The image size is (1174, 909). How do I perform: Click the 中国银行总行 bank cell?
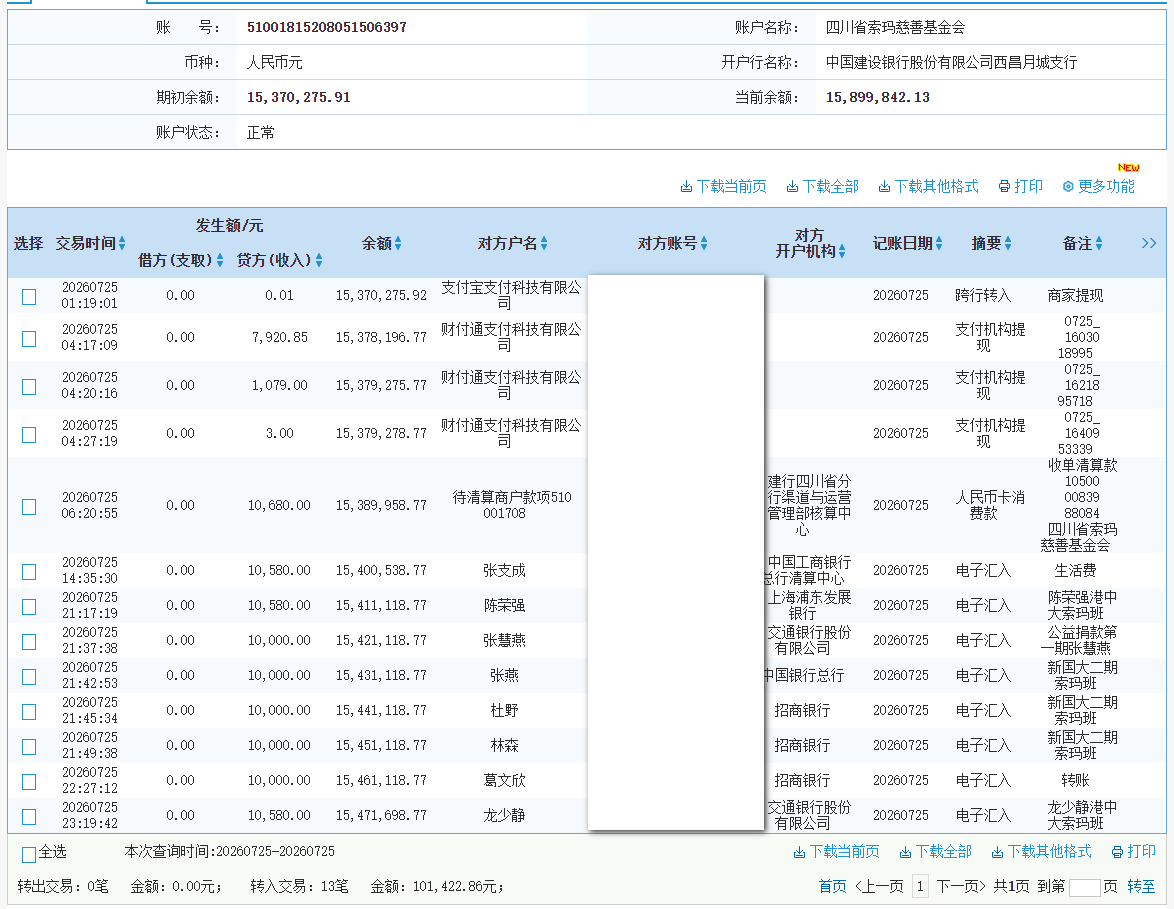(803, 675)
